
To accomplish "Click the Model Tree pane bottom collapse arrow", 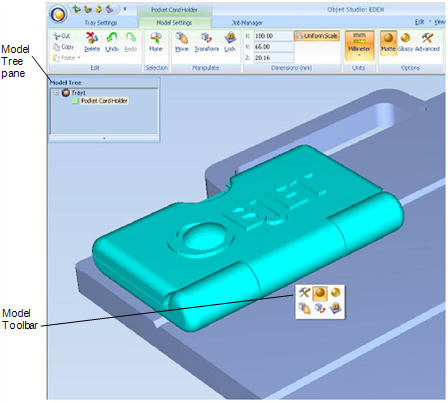I will [x=104, y=138].
